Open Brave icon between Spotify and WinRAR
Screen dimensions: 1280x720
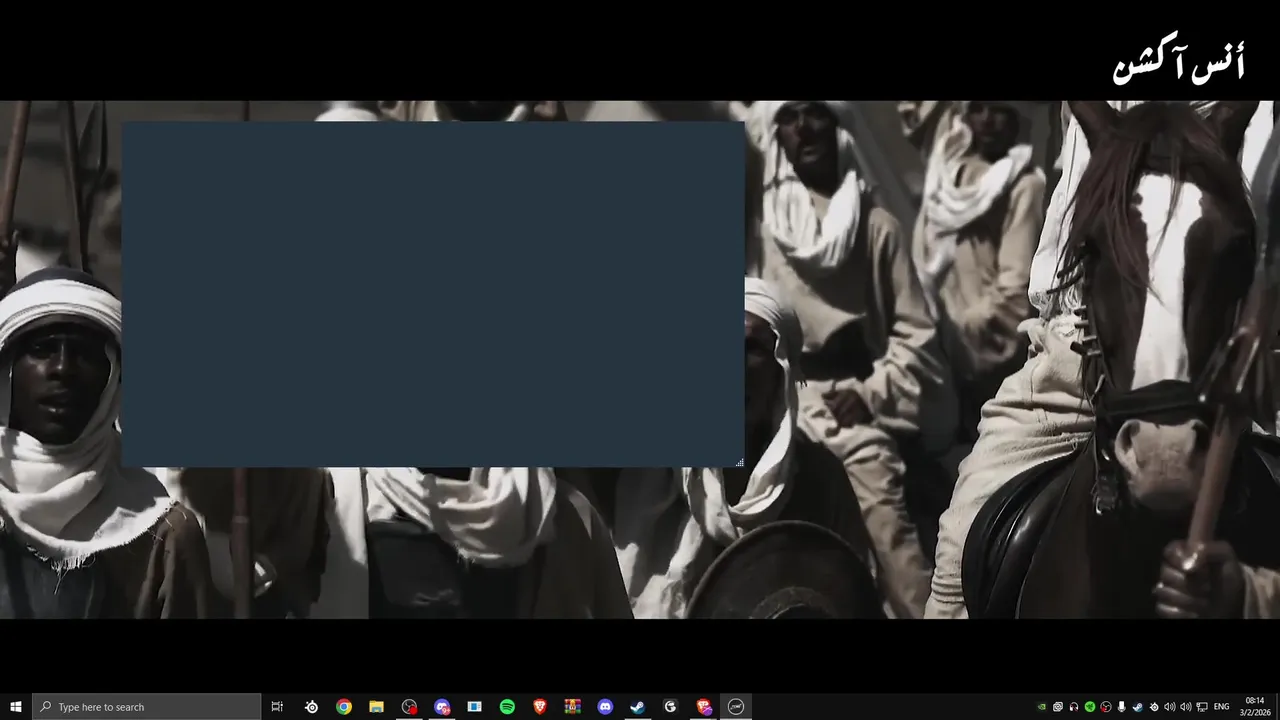(x=540, y=707)
